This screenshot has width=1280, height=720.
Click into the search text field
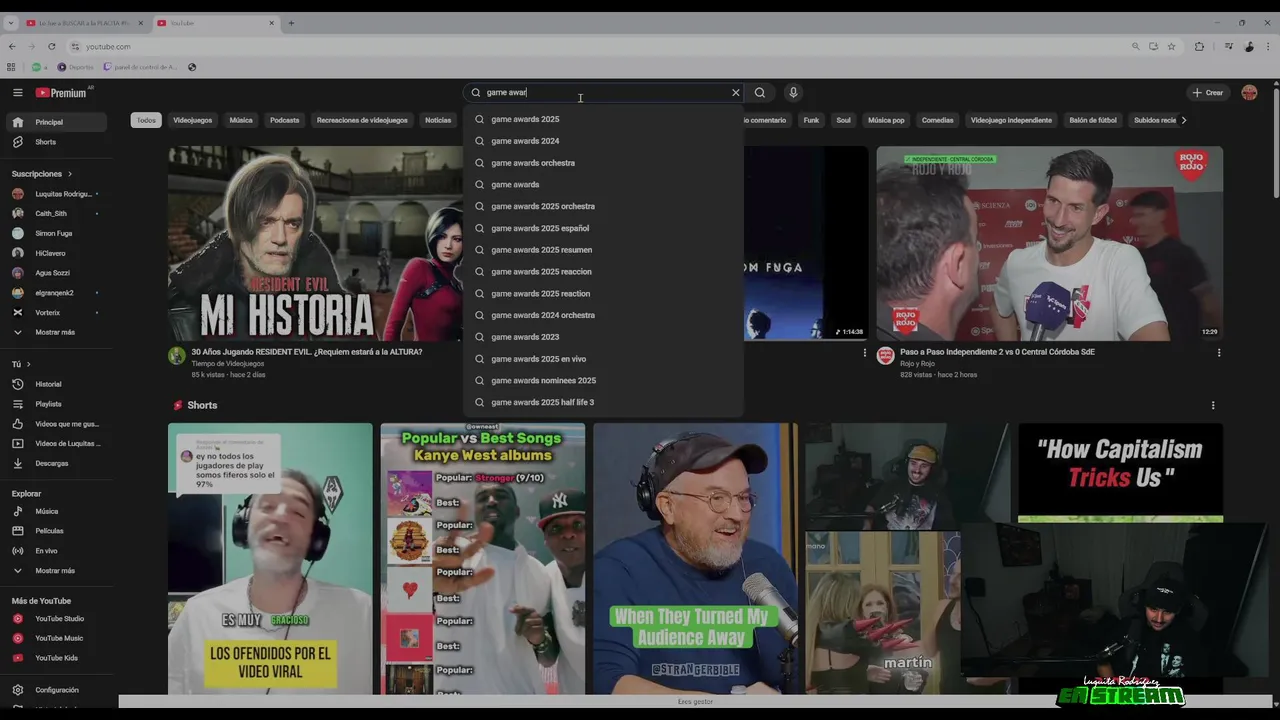[x=605, y=92]
